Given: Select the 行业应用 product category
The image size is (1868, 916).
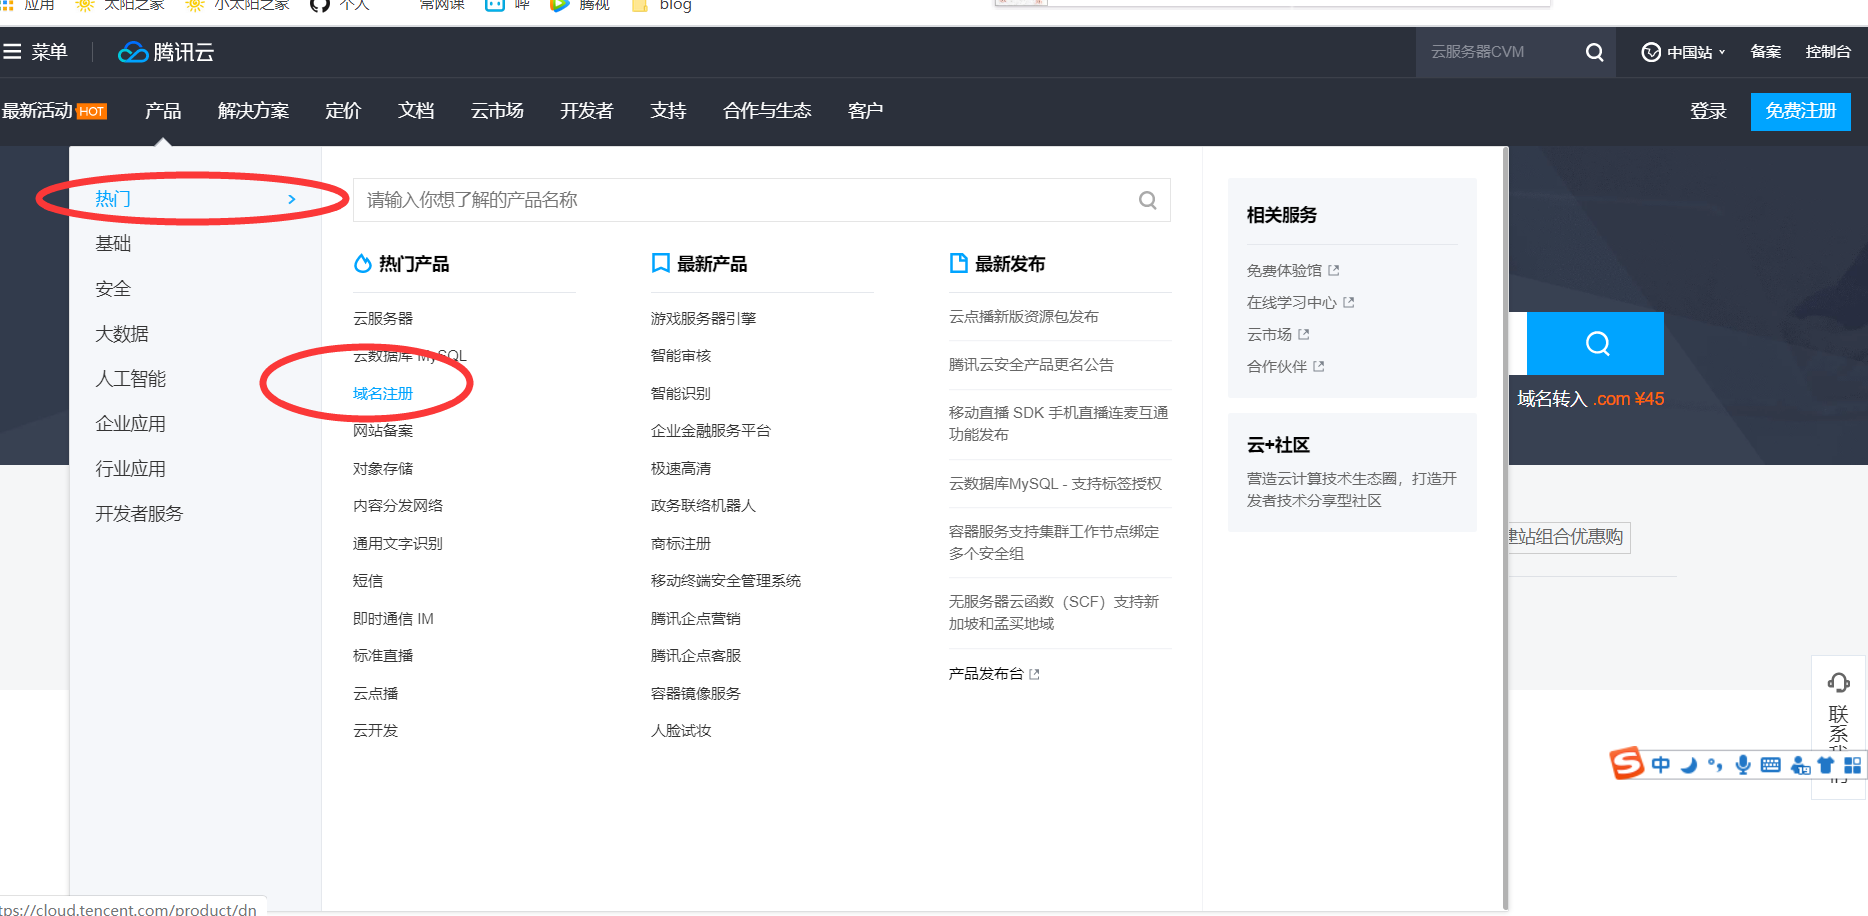Looking at the screenshot, I should (x=131, y=468).
